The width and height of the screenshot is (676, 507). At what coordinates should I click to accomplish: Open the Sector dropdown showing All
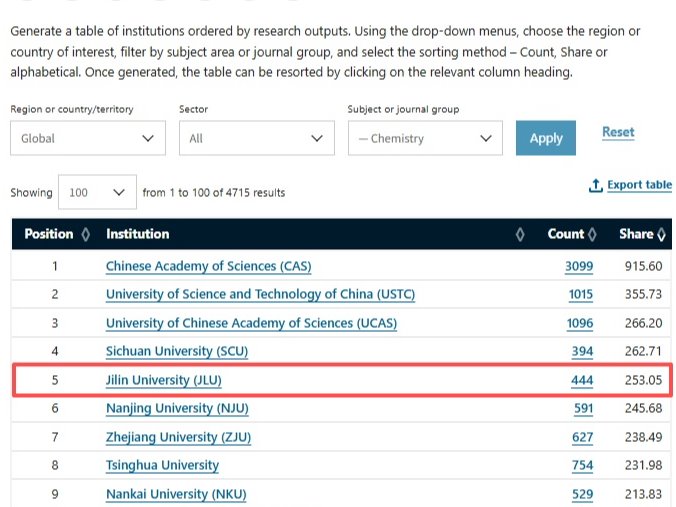click(x=257, y=138)
